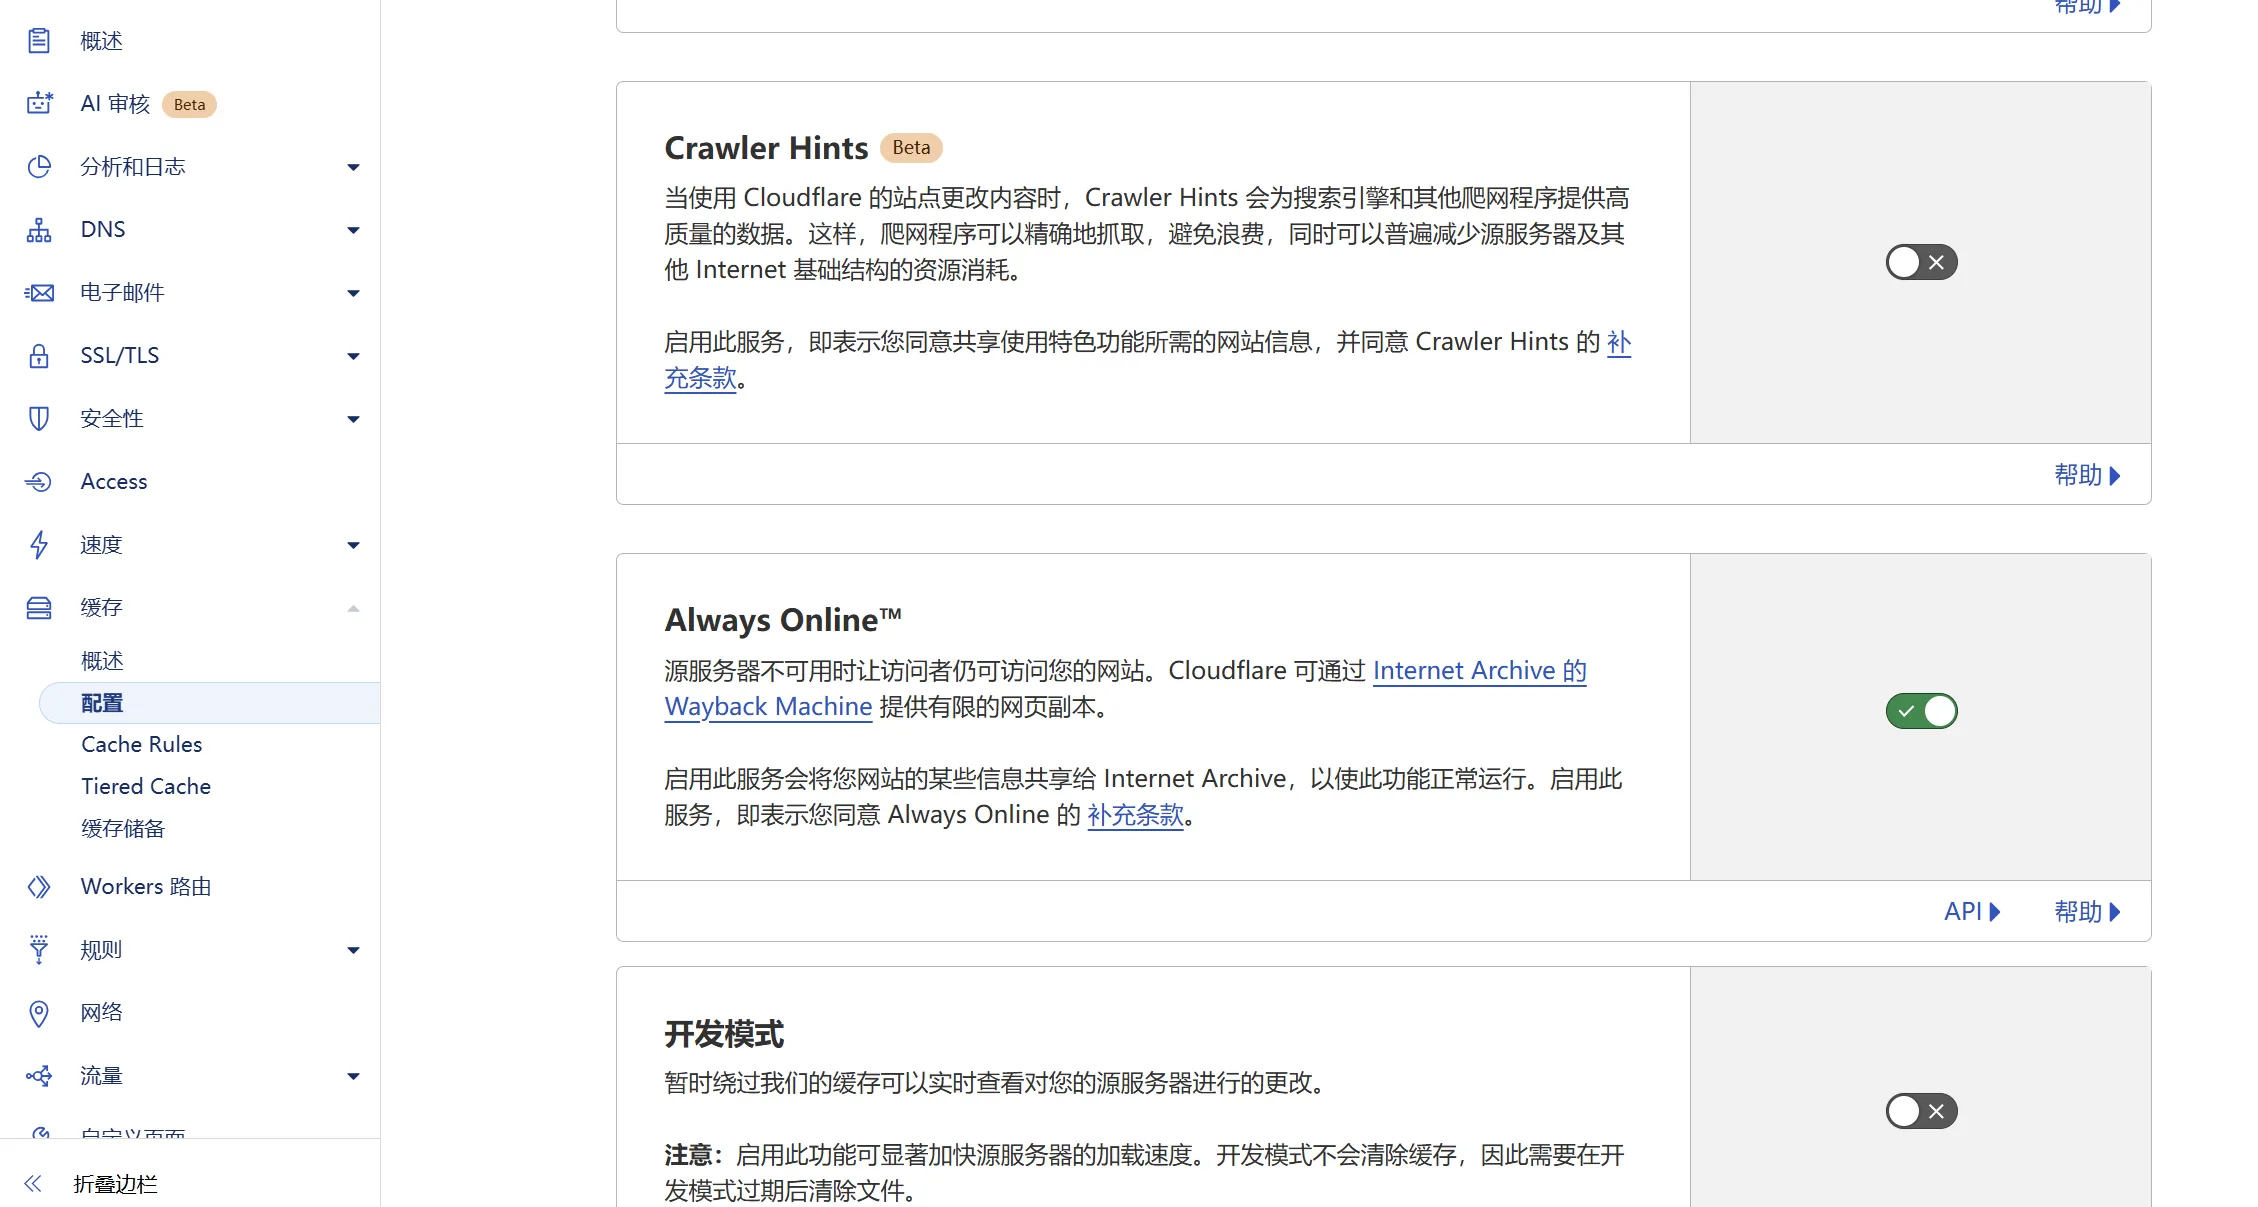This screenshot has height=1207, width=2258.
Task: Collapse the 缓存 section arrow
Action: [x=353, y=608]
